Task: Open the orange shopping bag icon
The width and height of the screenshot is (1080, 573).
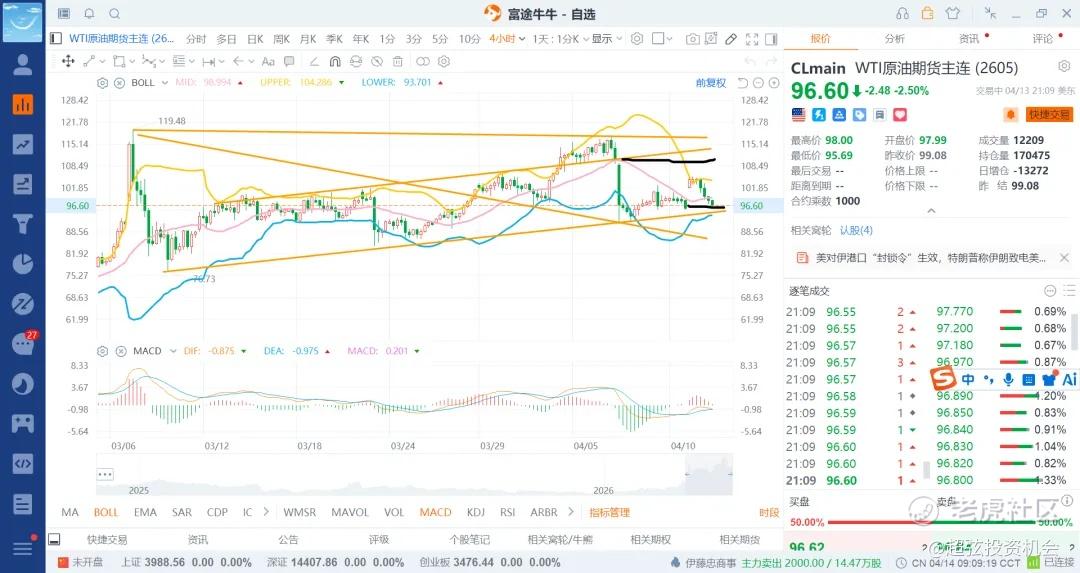Action: tap(928, 13)
